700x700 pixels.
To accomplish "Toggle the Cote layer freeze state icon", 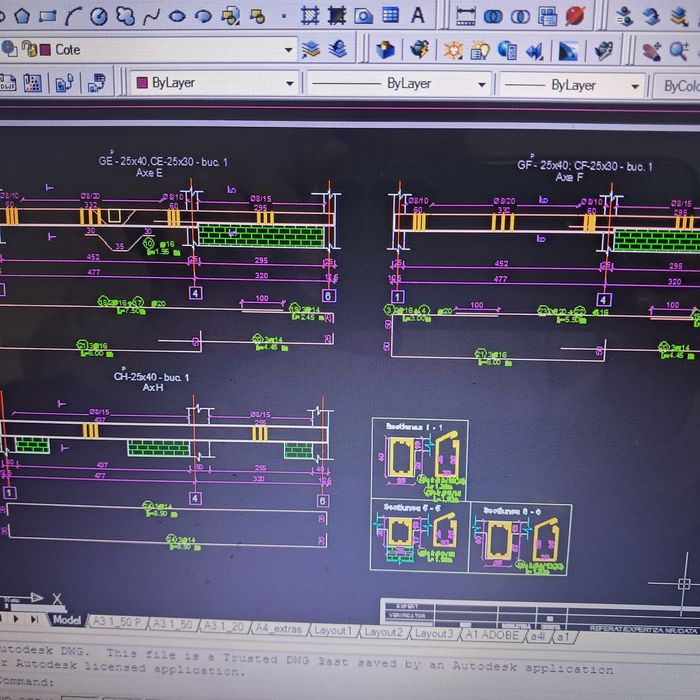I will [x=9, y=49].
